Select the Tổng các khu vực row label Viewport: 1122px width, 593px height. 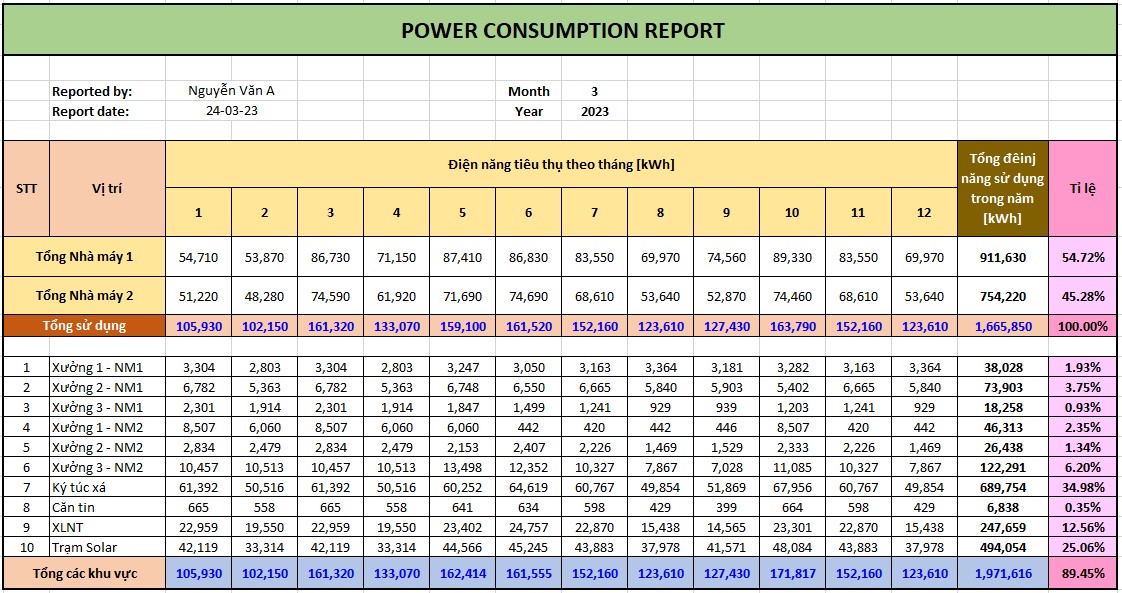point(85,573)
